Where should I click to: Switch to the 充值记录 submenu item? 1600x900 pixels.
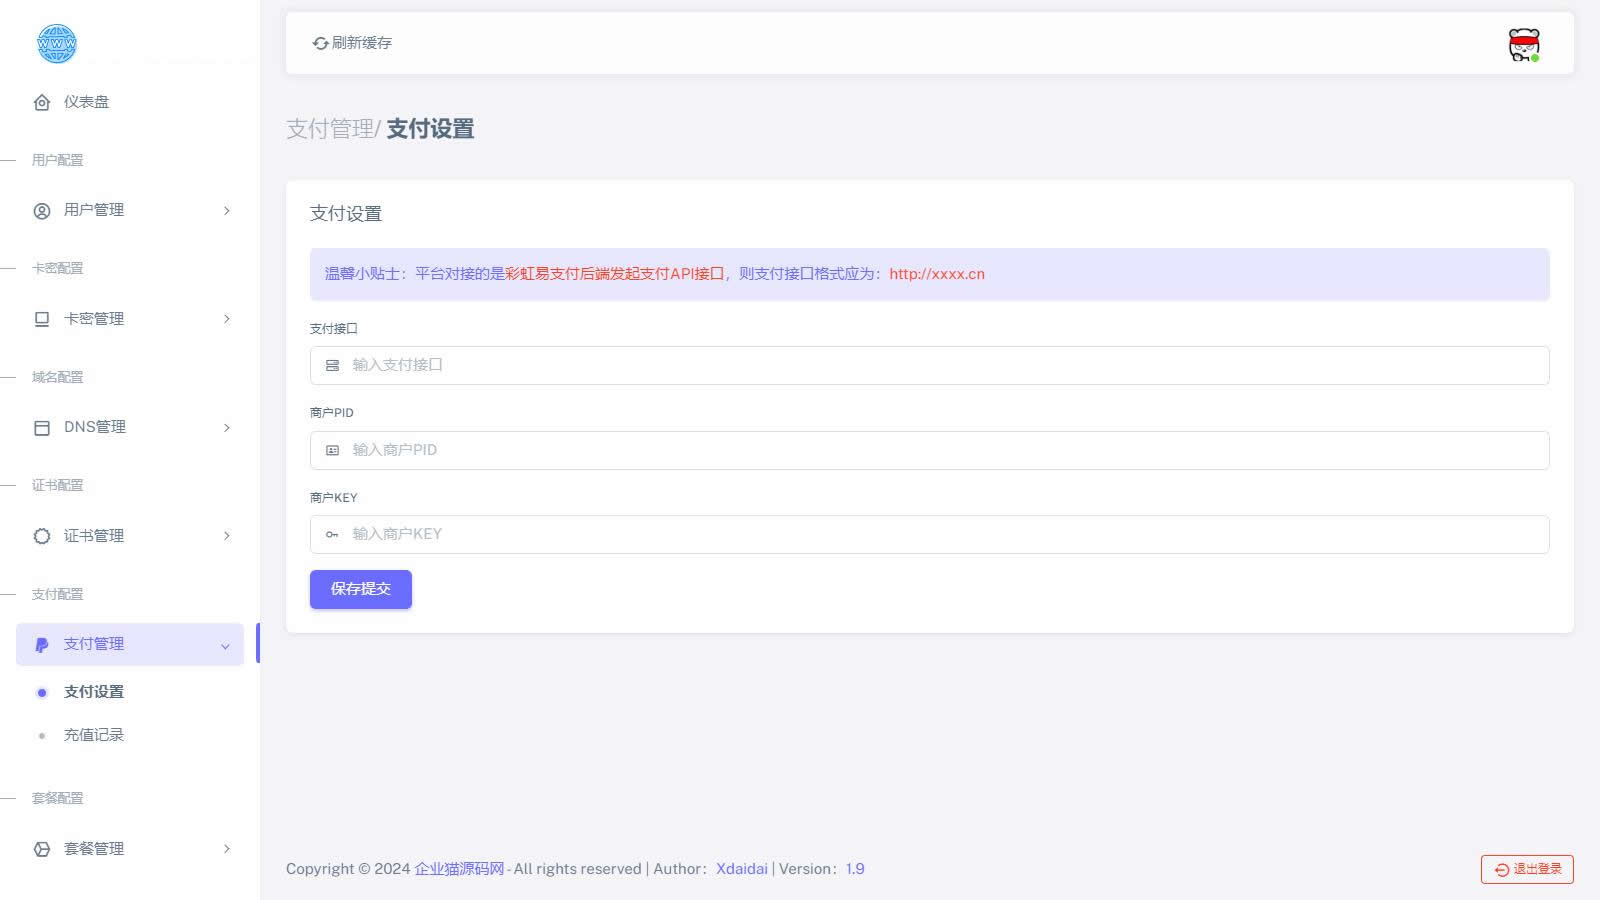click(x=94, y=734)
